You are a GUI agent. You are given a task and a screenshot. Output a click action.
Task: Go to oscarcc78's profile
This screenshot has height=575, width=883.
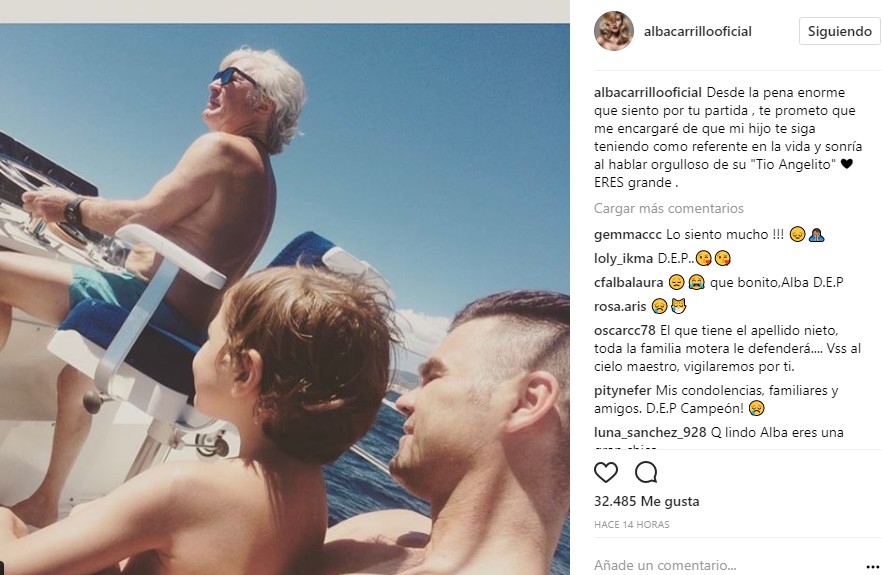point(625,330)
